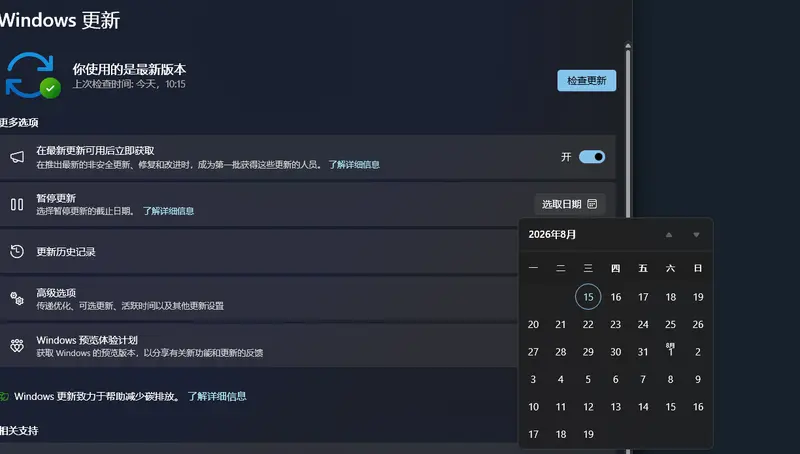
Task: Select date 9 in the calendar
Action: pos(698,380)
